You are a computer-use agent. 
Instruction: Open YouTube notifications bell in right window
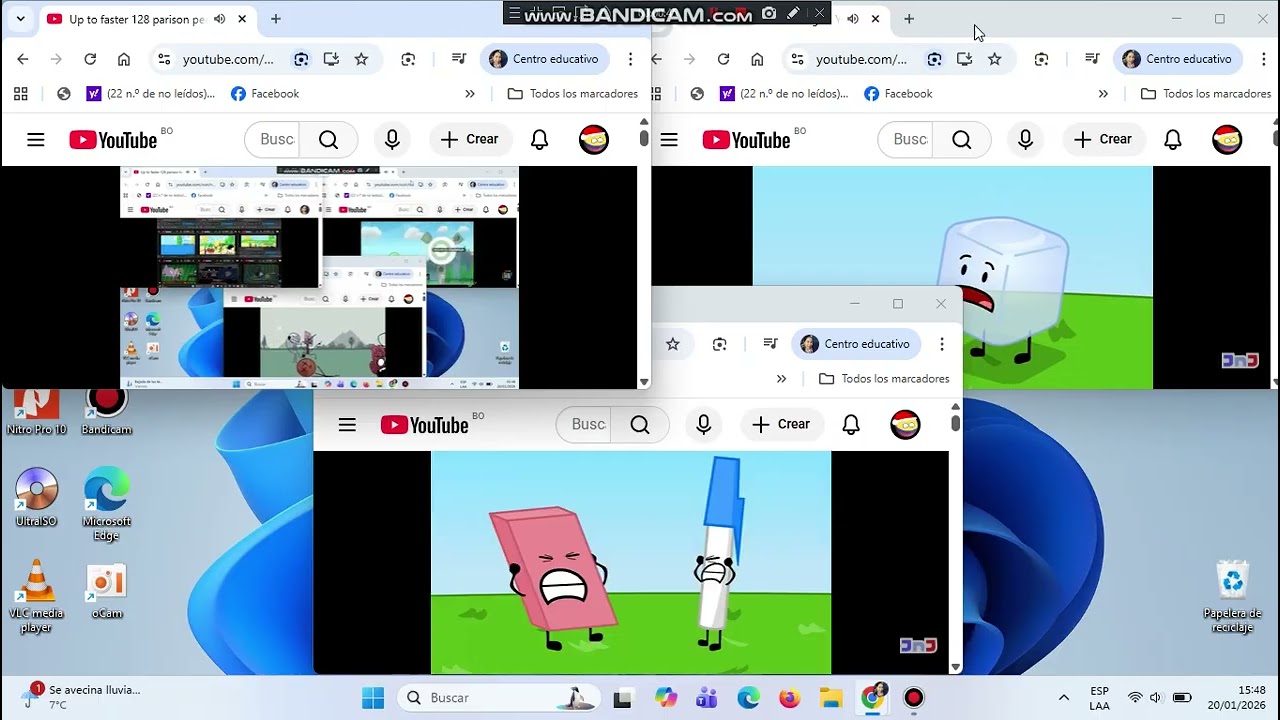(x=1173, y=140)
